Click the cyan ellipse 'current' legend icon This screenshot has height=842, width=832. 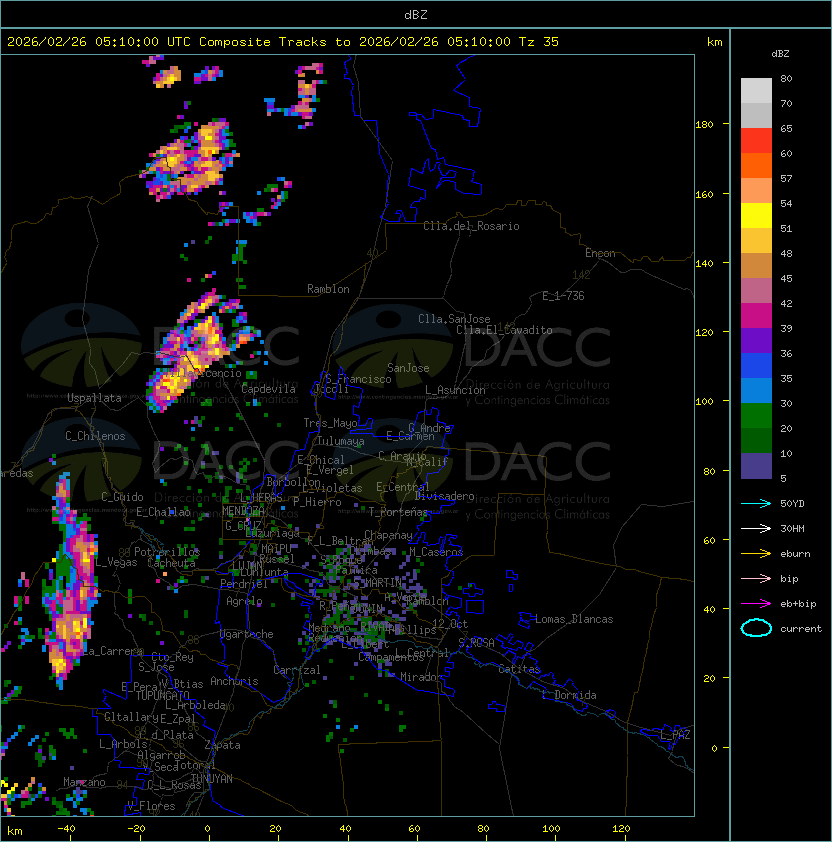tap(756, 628)
